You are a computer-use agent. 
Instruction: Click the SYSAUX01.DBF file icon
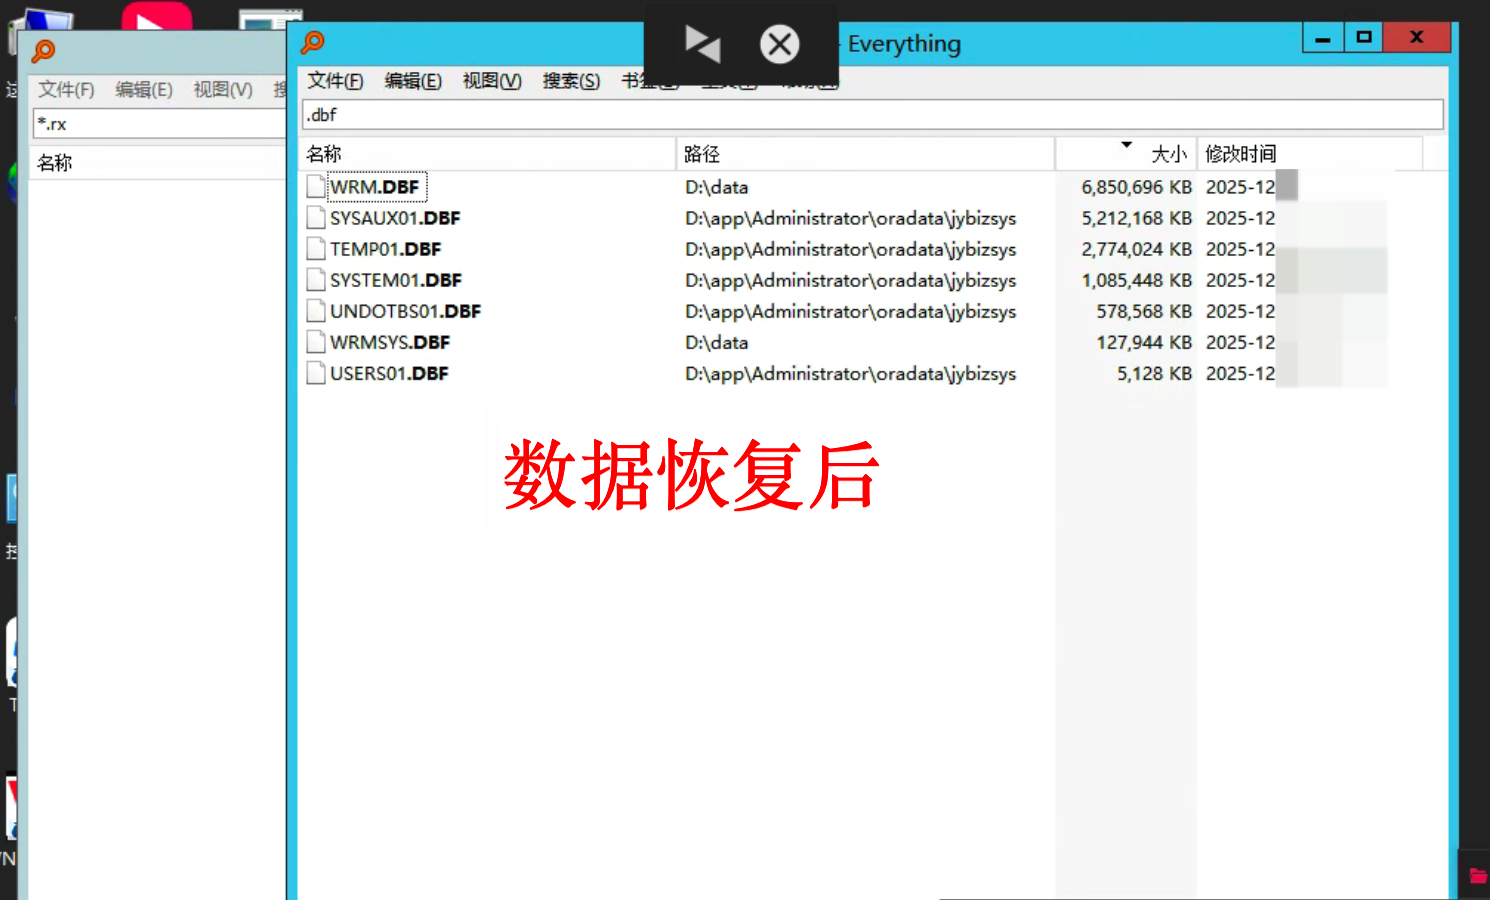(316, 218)
